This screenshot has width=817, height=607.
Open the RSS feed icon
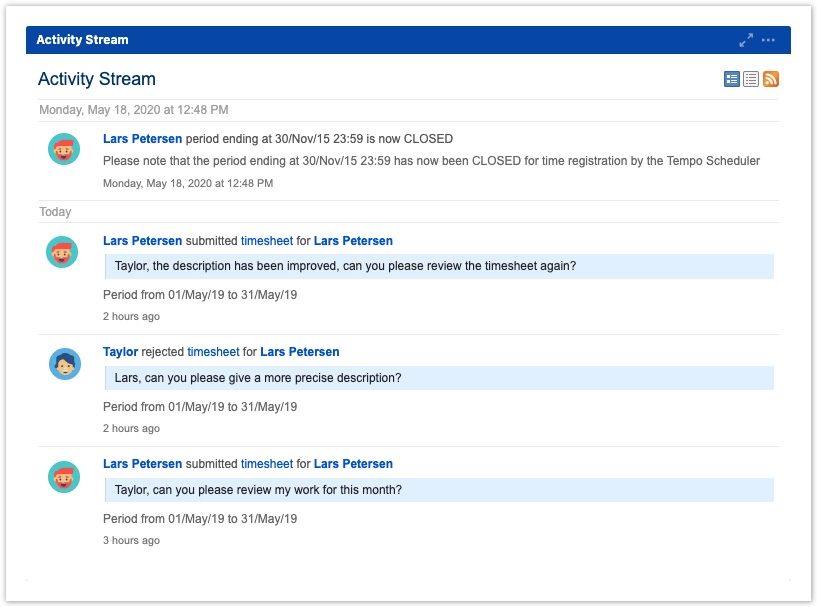[x=771, y=79]
